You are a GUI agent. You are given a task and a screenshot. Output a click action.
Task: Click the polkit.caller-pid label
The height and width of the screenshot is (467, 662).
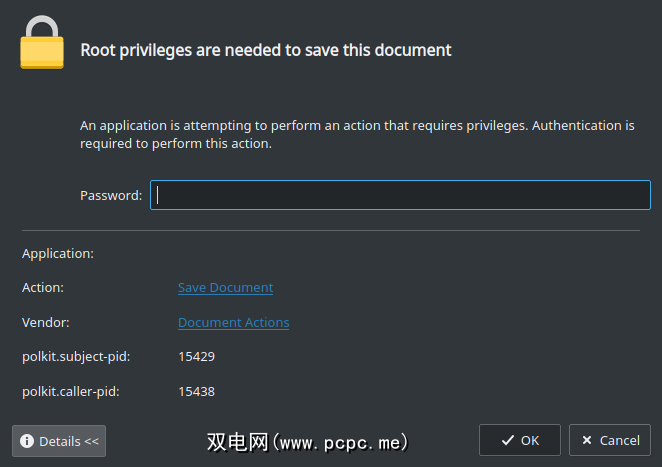coord(72,392)
